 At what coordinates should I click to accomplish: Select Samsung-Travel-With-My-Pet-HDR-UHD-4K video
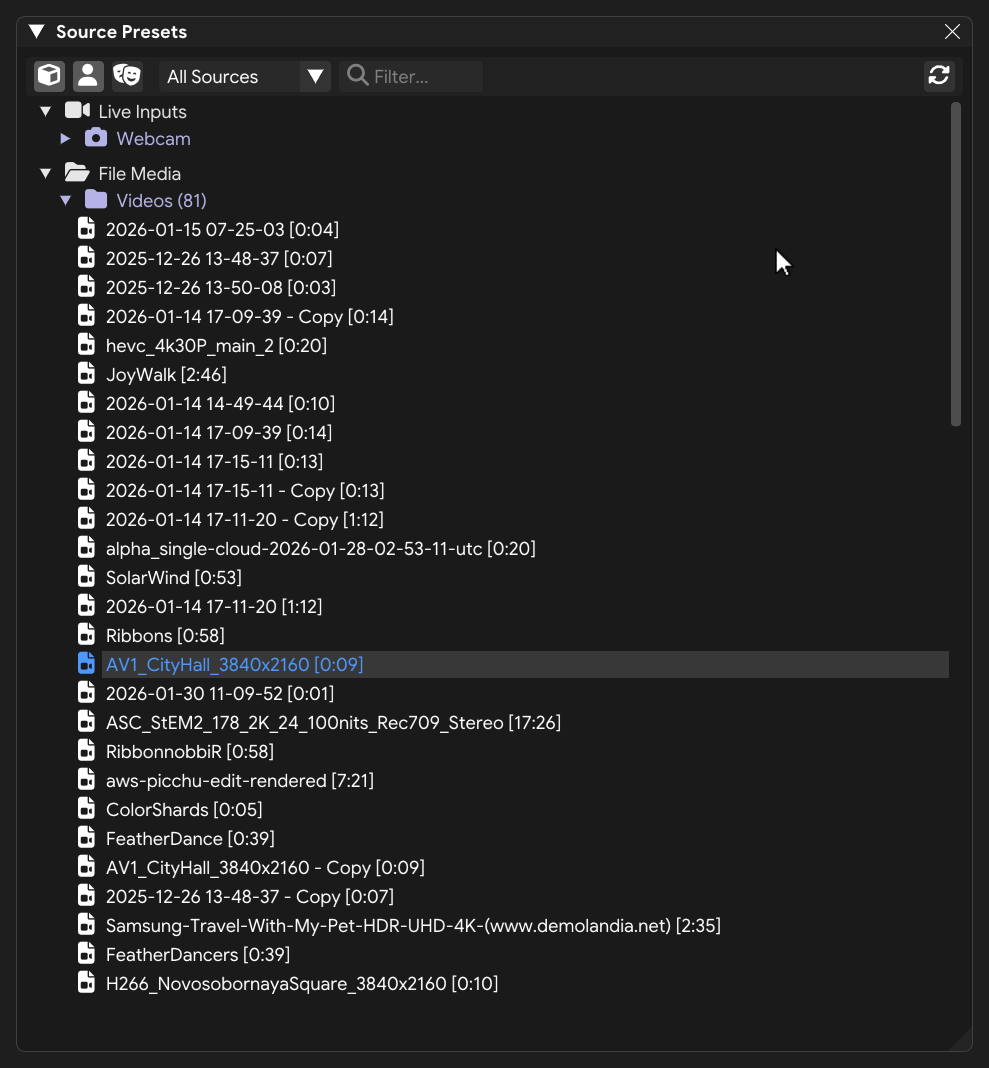point(413,926)
